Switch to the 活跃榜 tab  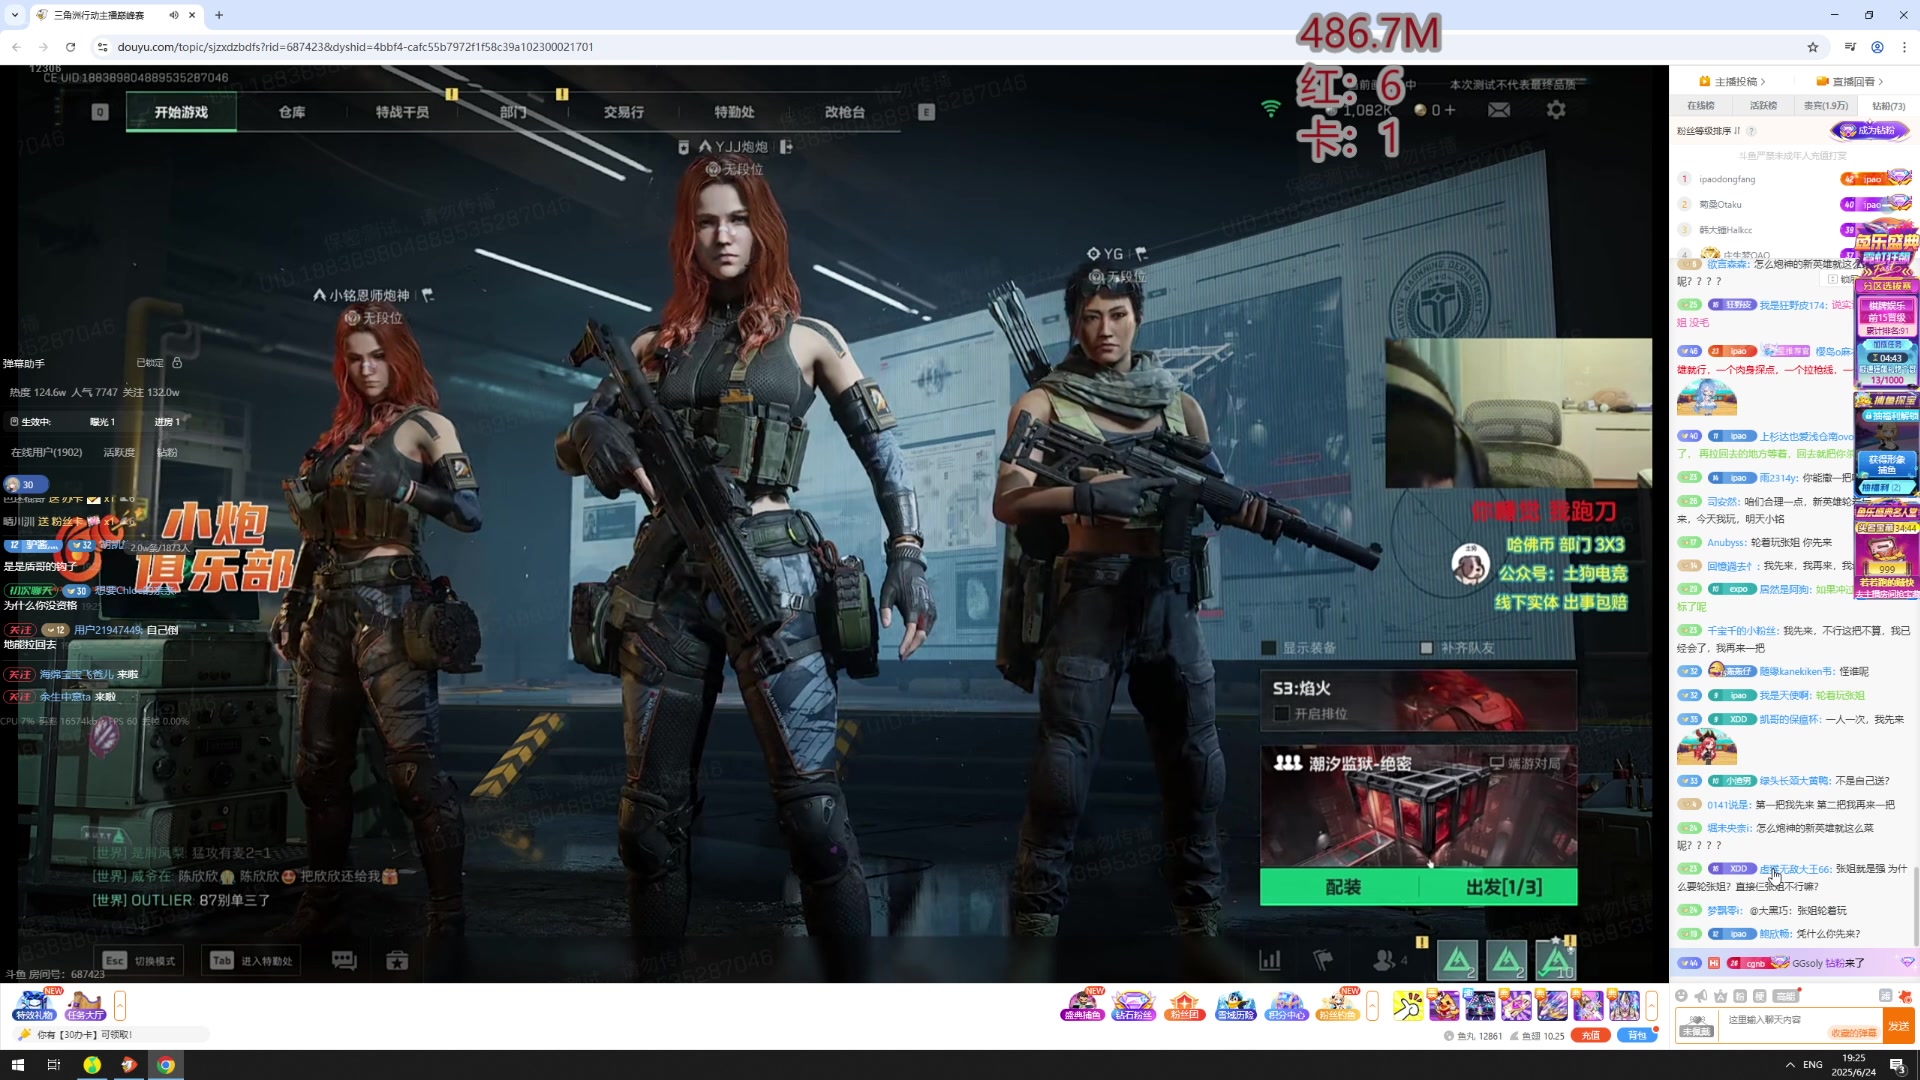[1764, 106]
